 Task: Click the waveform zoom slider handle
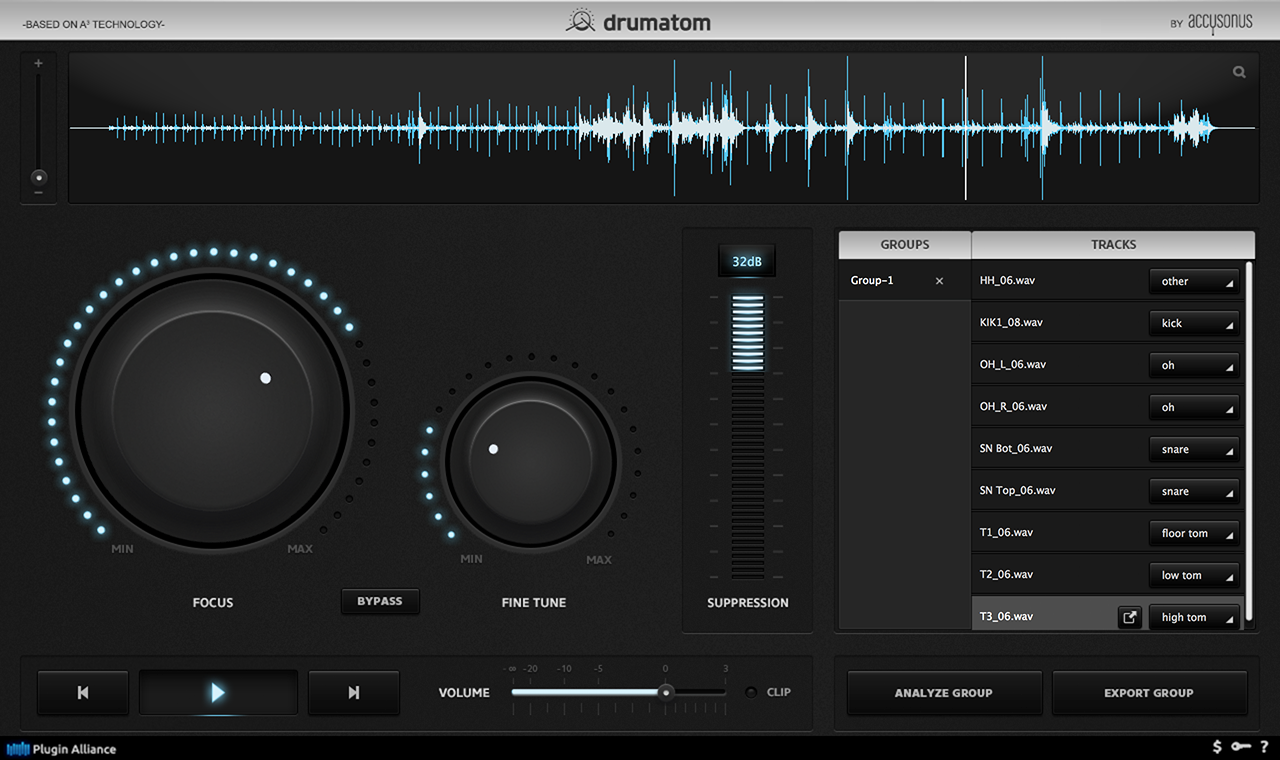point(39,177)
